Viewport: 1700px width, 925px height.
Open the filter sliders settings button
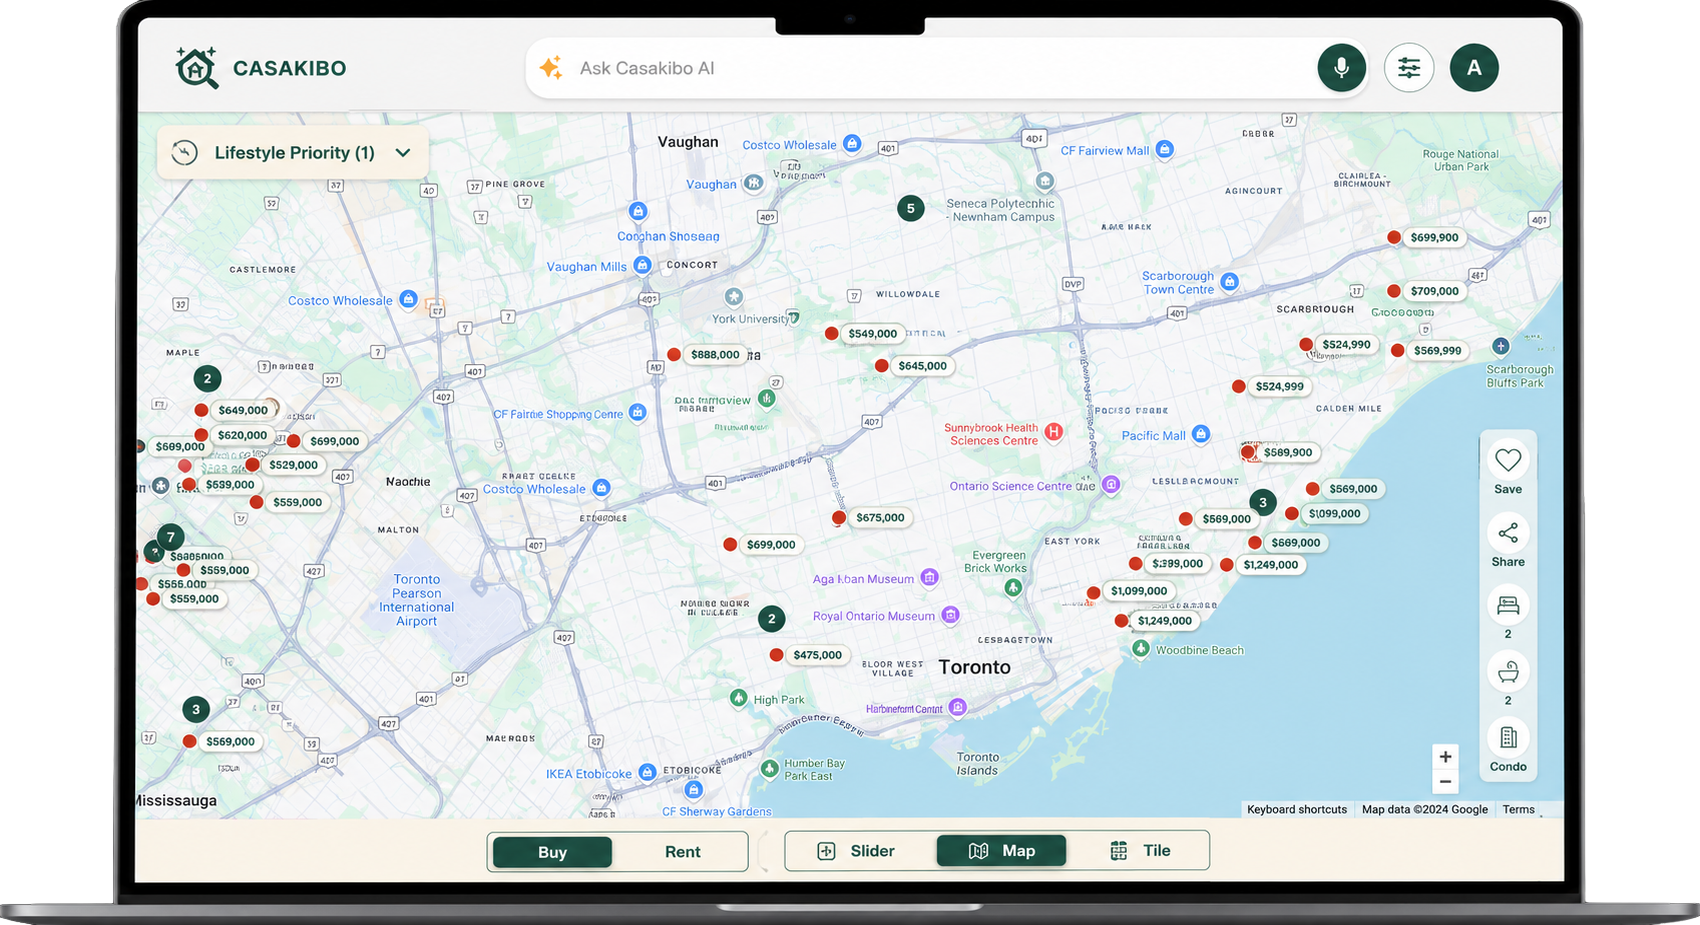[x=1409, y=68]
